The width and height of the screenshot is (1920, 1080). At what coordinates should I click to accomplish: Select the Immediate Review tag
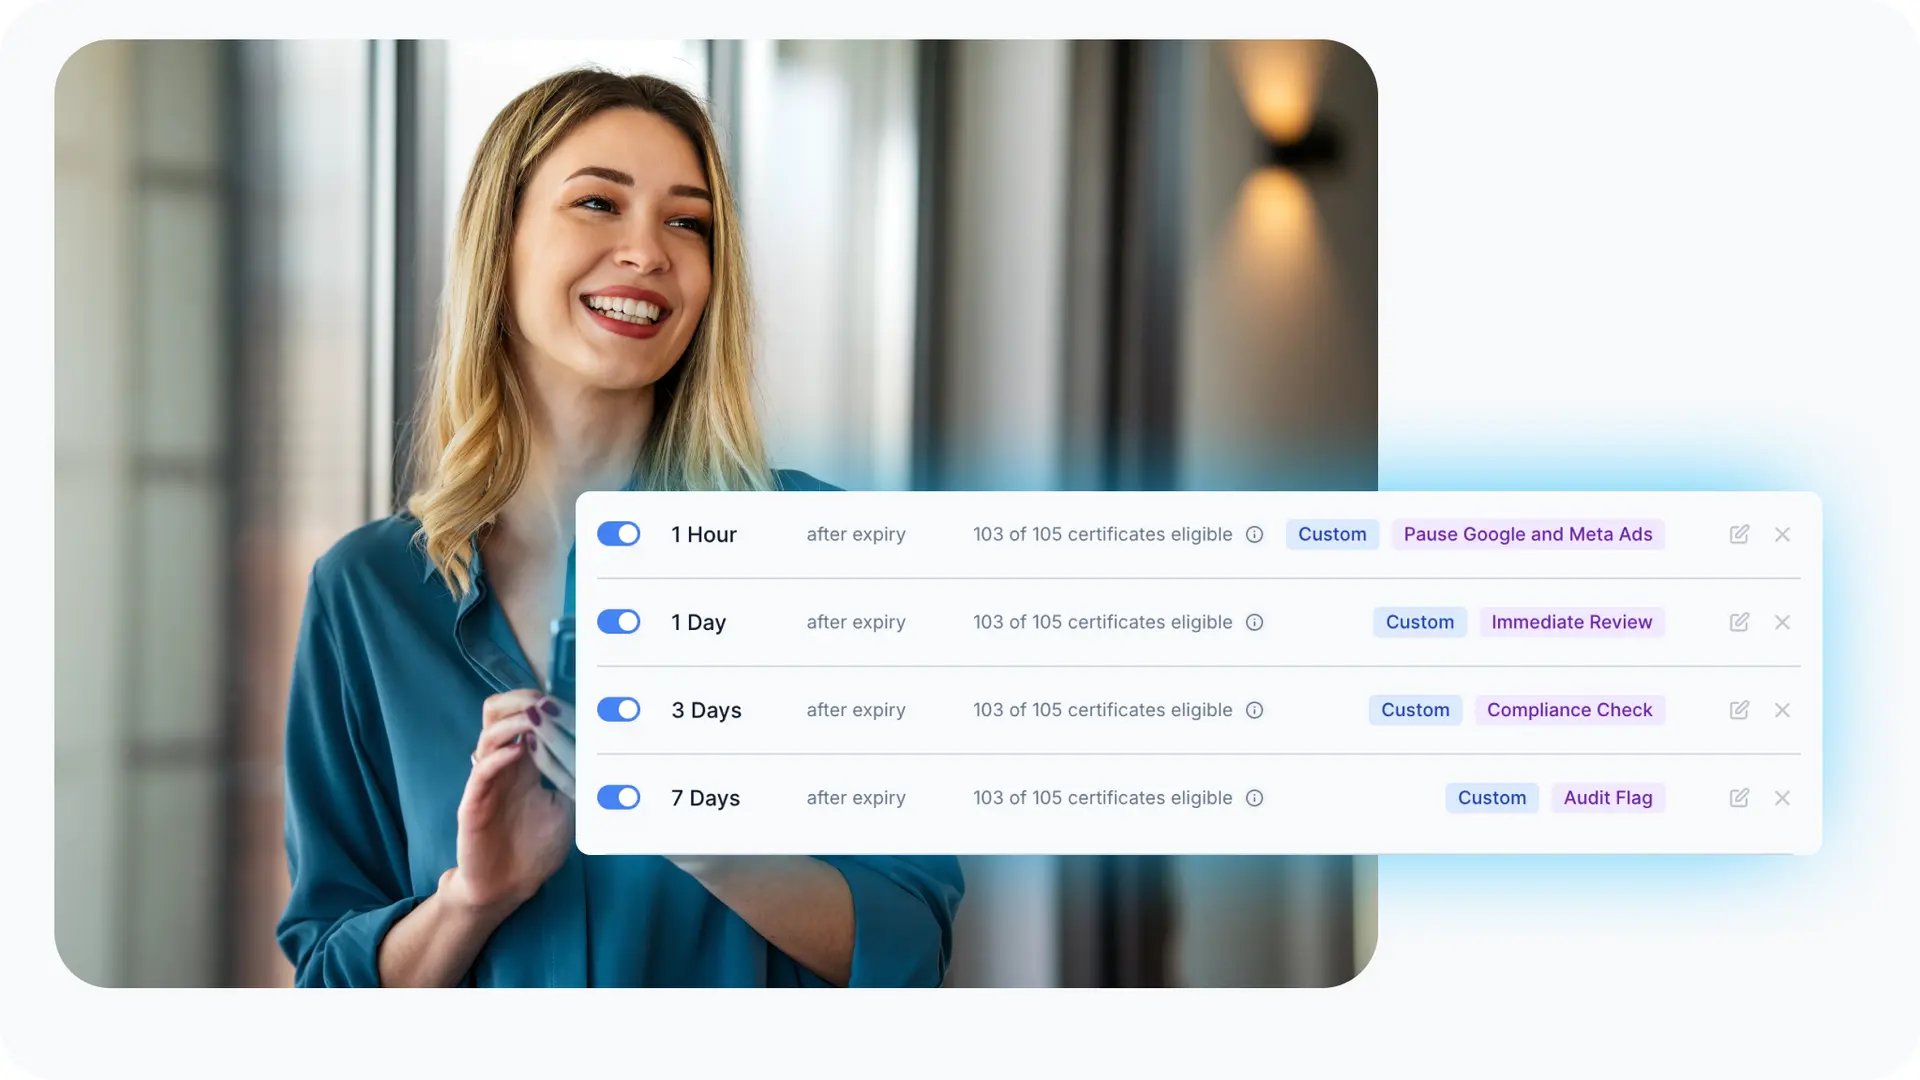pos(1572,622)
